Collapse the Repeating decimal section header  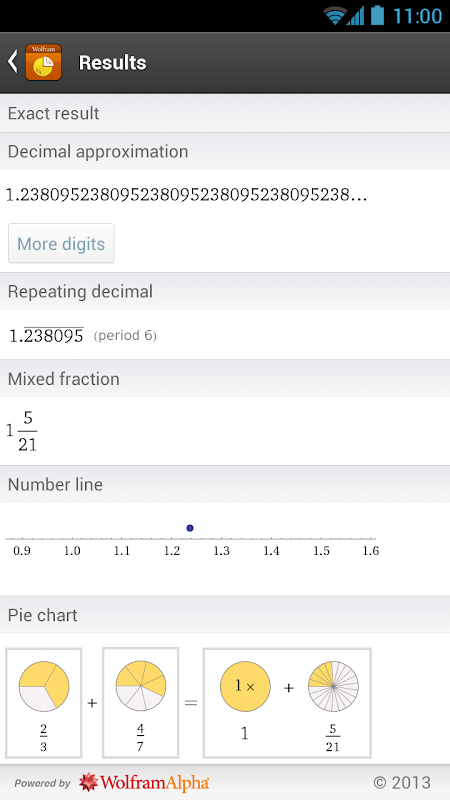point(225,291)
